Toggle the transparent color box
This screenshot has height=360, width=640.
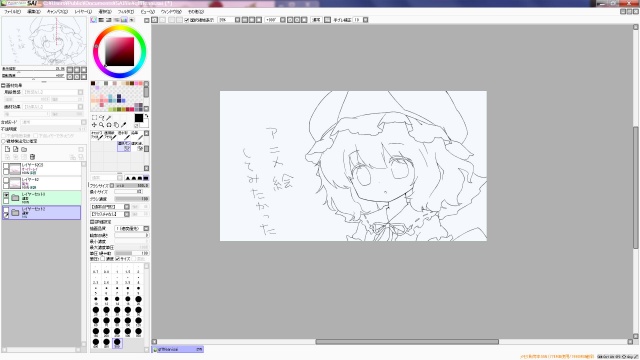tap(137, 125)
